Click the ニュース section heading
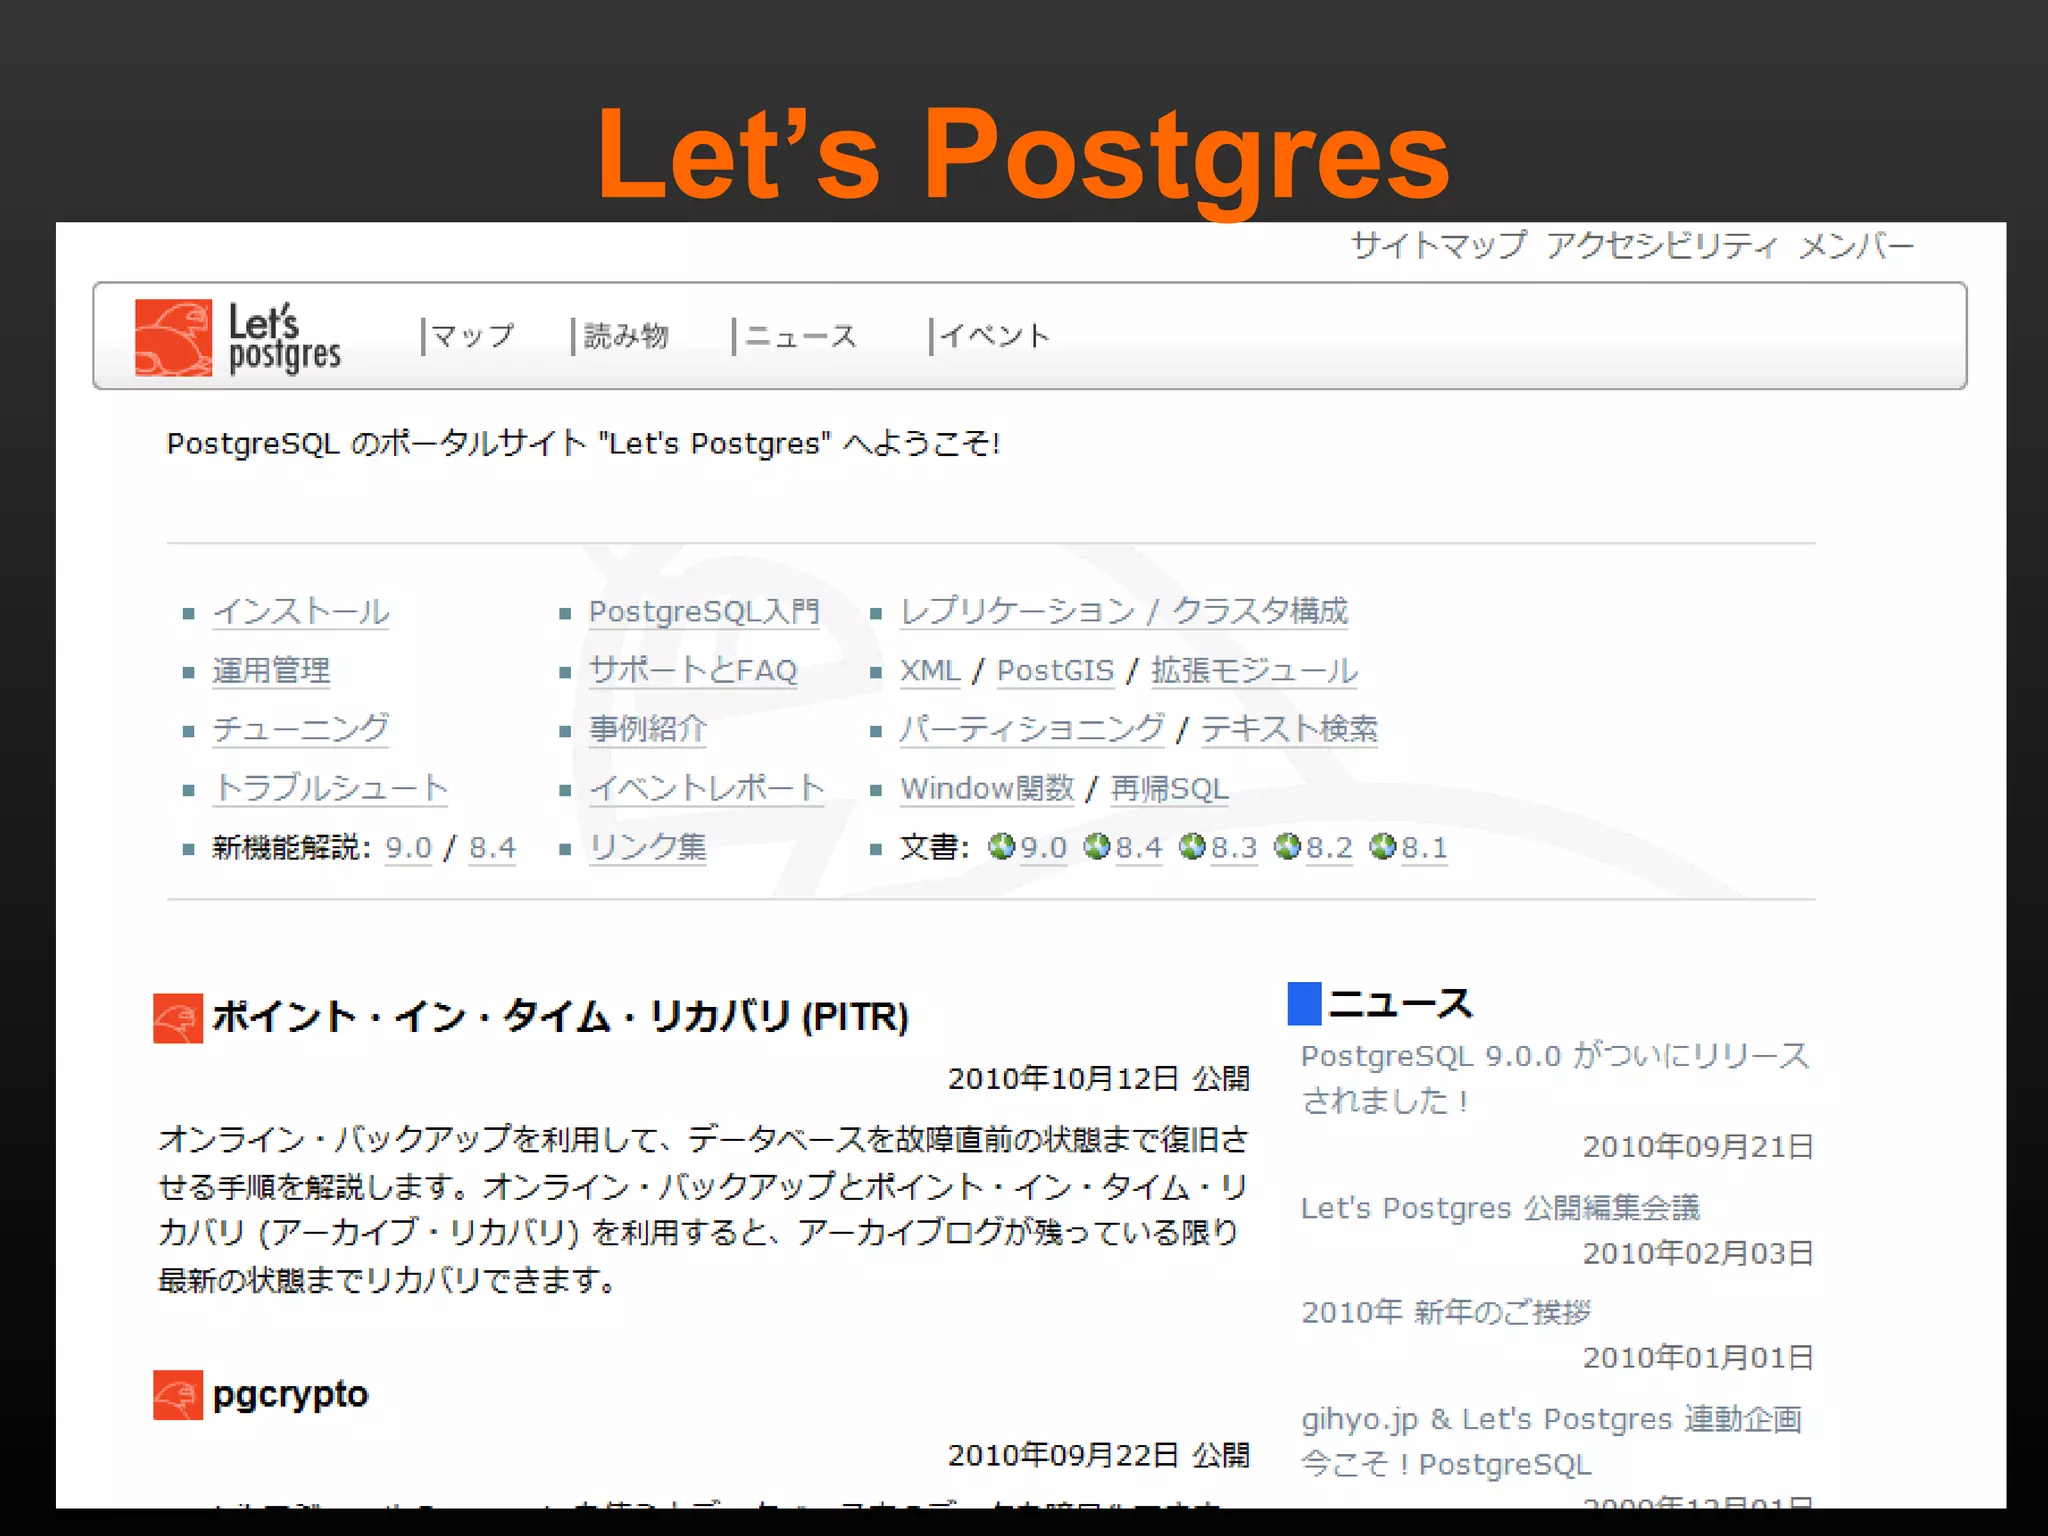This screenshot has height=1536, width=2048. pyautogui.click(x=1400, y=1003)
